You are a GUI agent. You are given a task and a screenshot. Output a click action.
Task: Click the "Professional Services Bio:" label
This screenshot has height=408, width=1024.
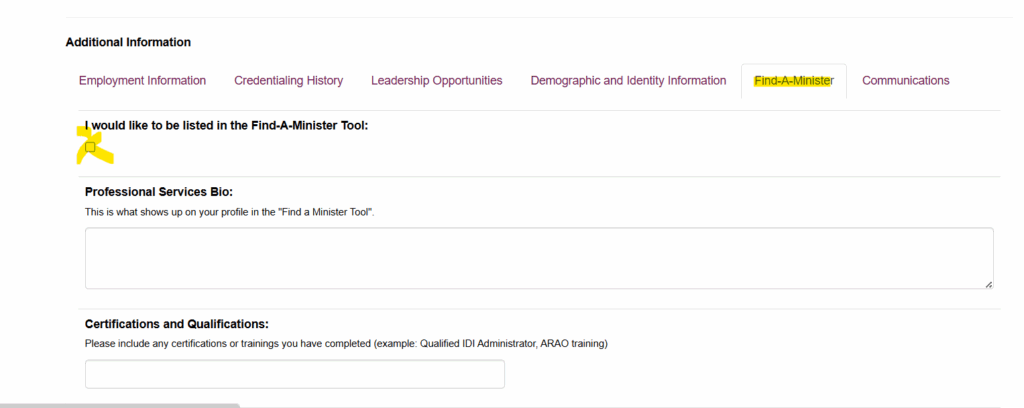coord(158,191)
